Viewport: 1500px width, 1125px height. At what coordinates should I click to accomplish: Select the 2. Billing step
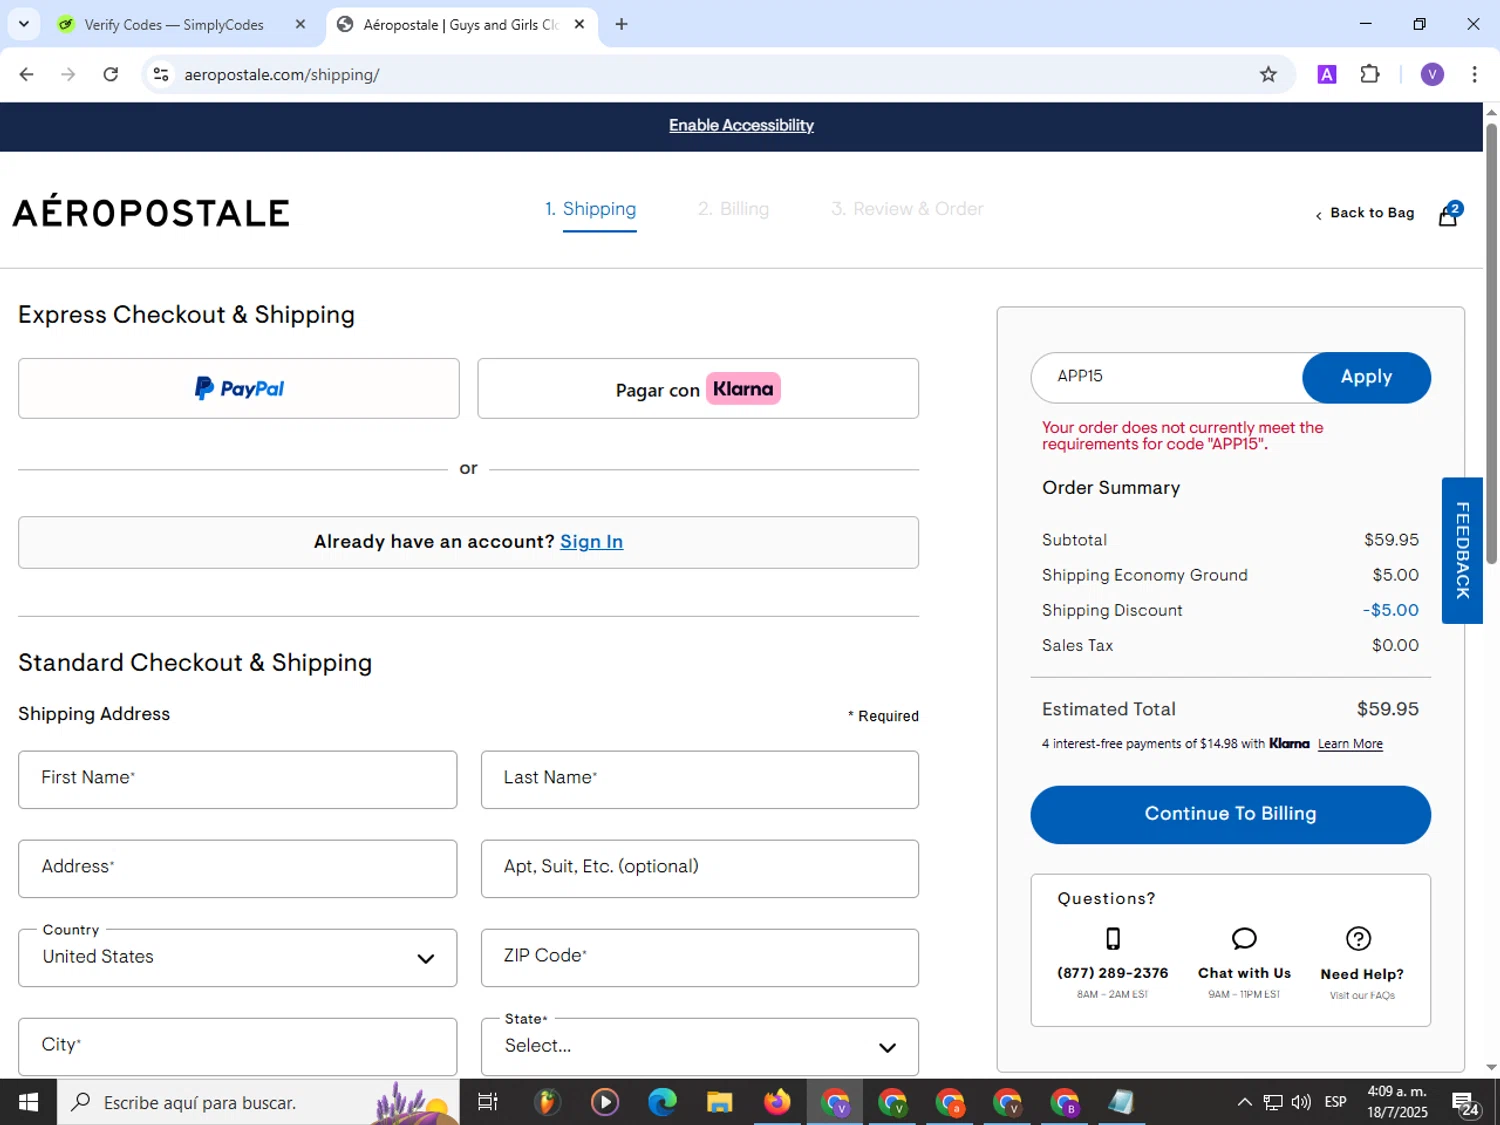tap(733, 209)
